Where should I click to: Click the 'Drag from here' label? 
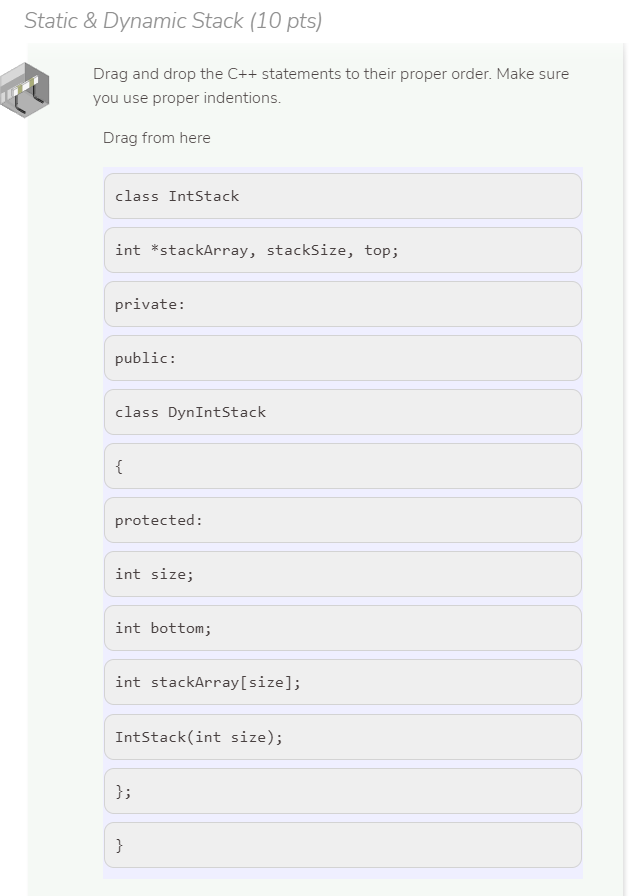(x=157, y=138)
